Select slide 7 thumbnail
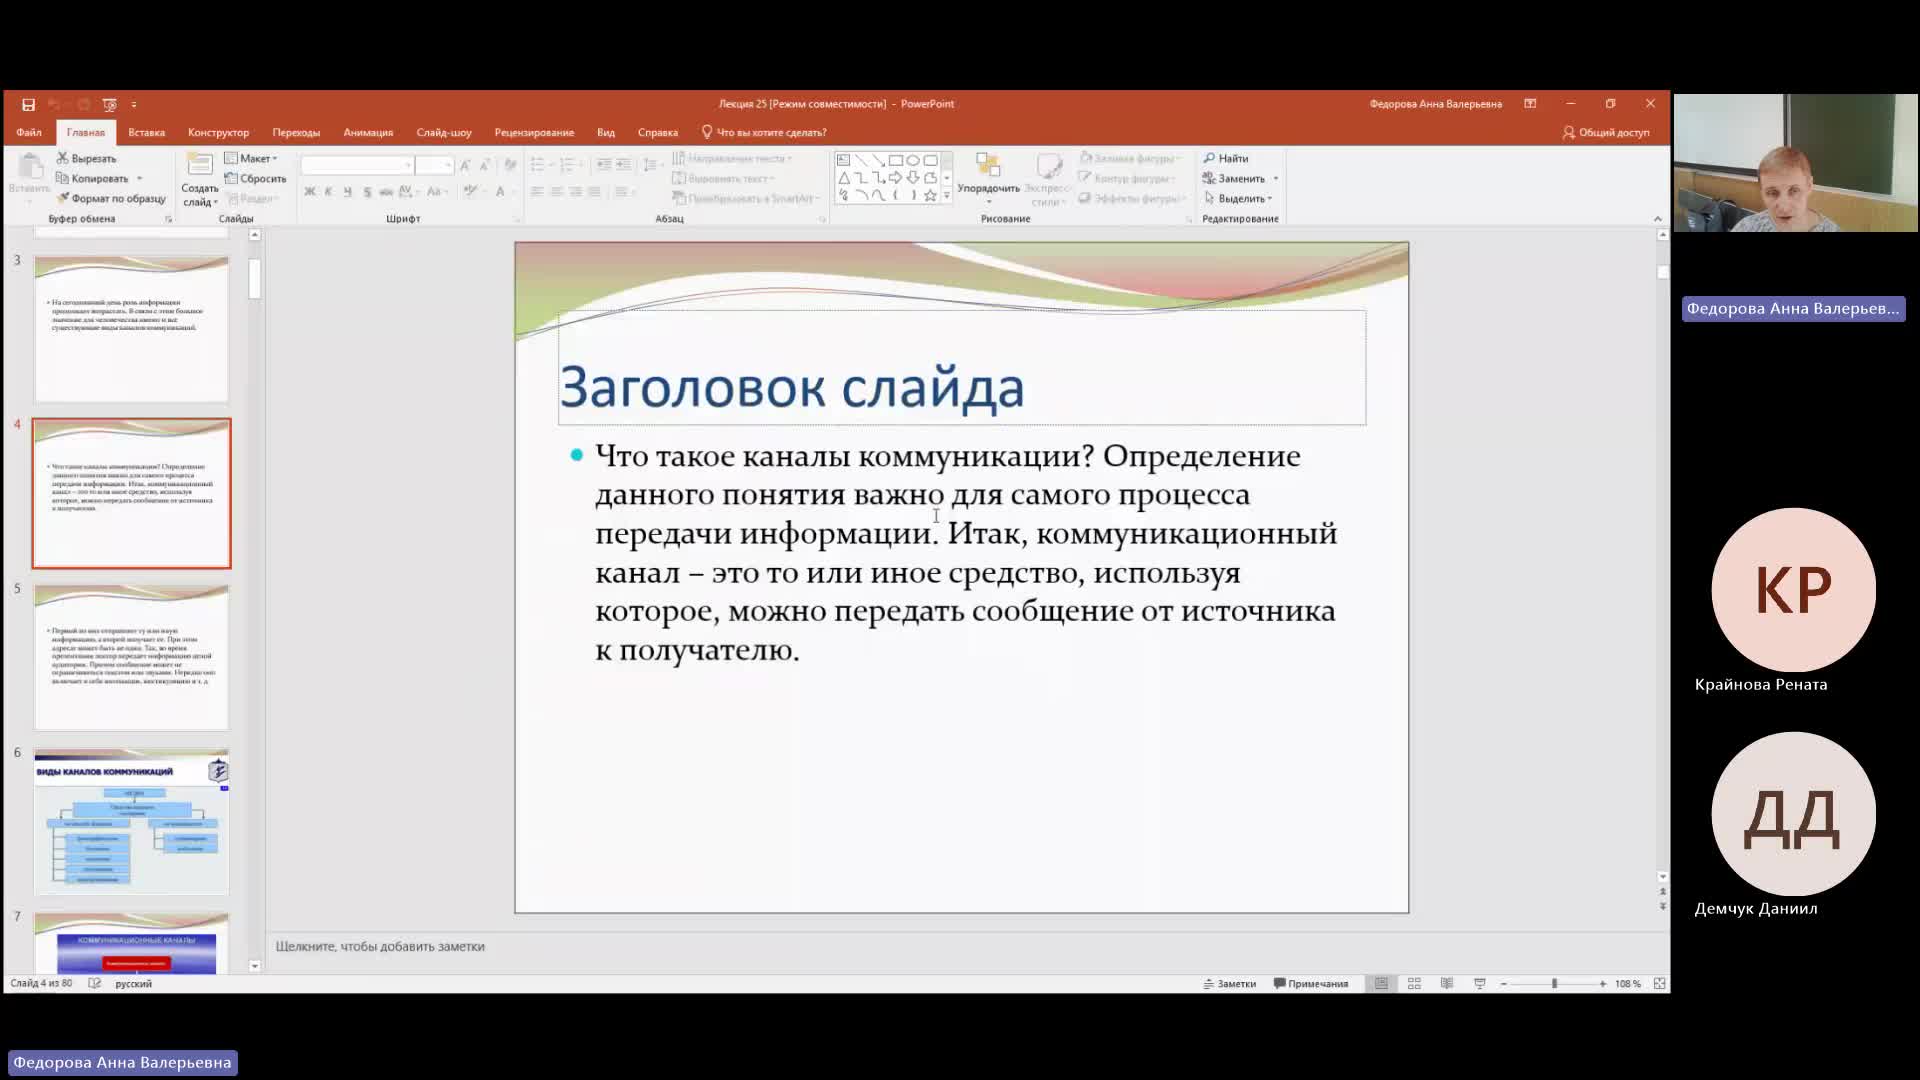Image resolution: width=1920 pixels, height=1080 pixels. tap(132, 942)
